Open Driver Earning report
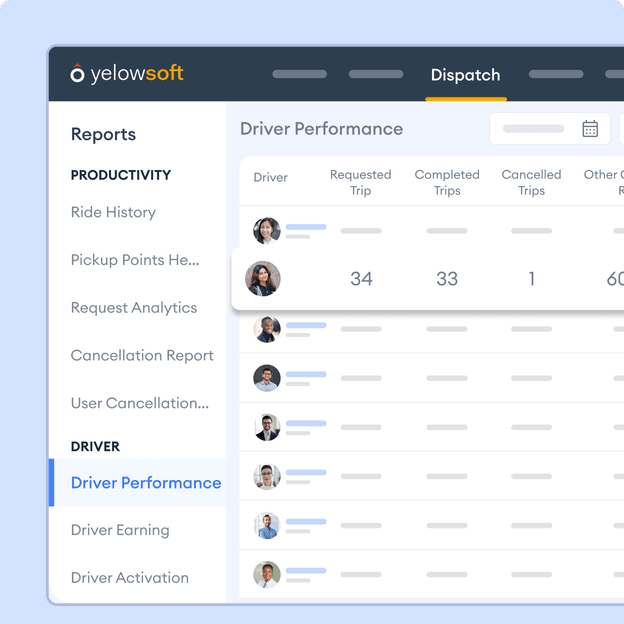Image resolution: width=624 pixels, height=624 pixels. point(120,530)
